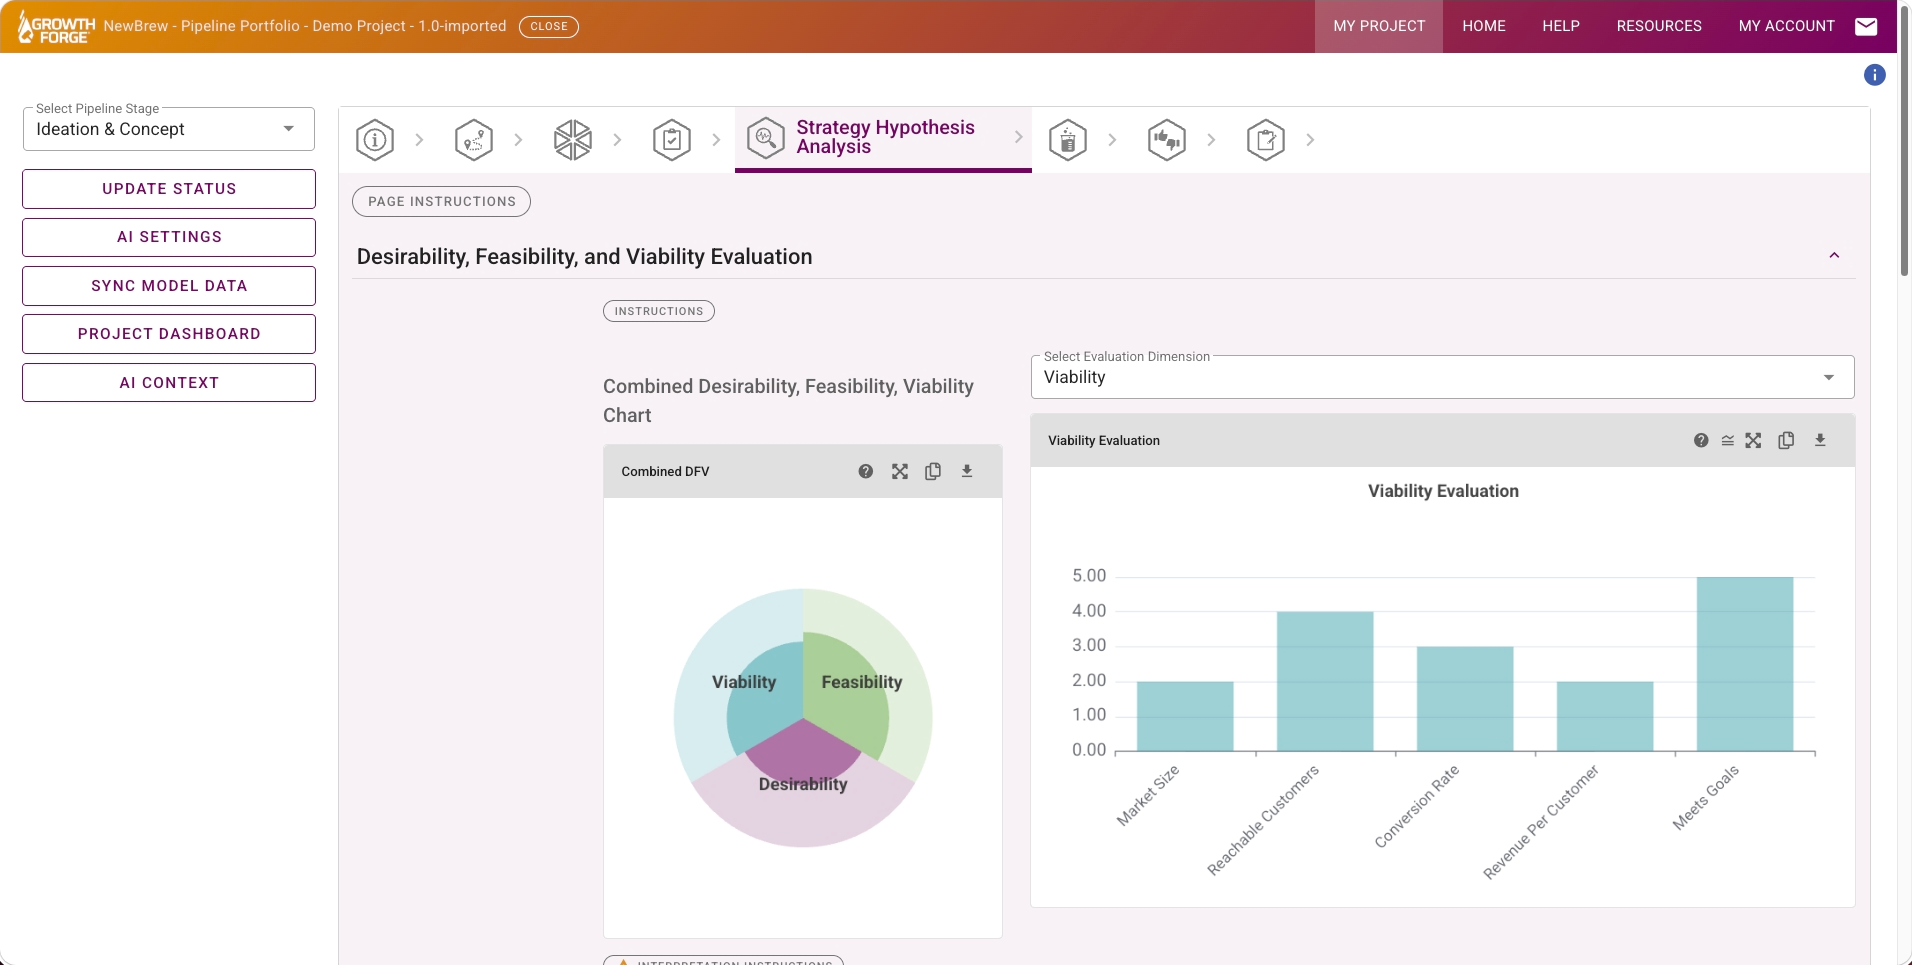1912x965 pixels.
Task: Click the UPDATE STATUS button
Action: point(169,189)
